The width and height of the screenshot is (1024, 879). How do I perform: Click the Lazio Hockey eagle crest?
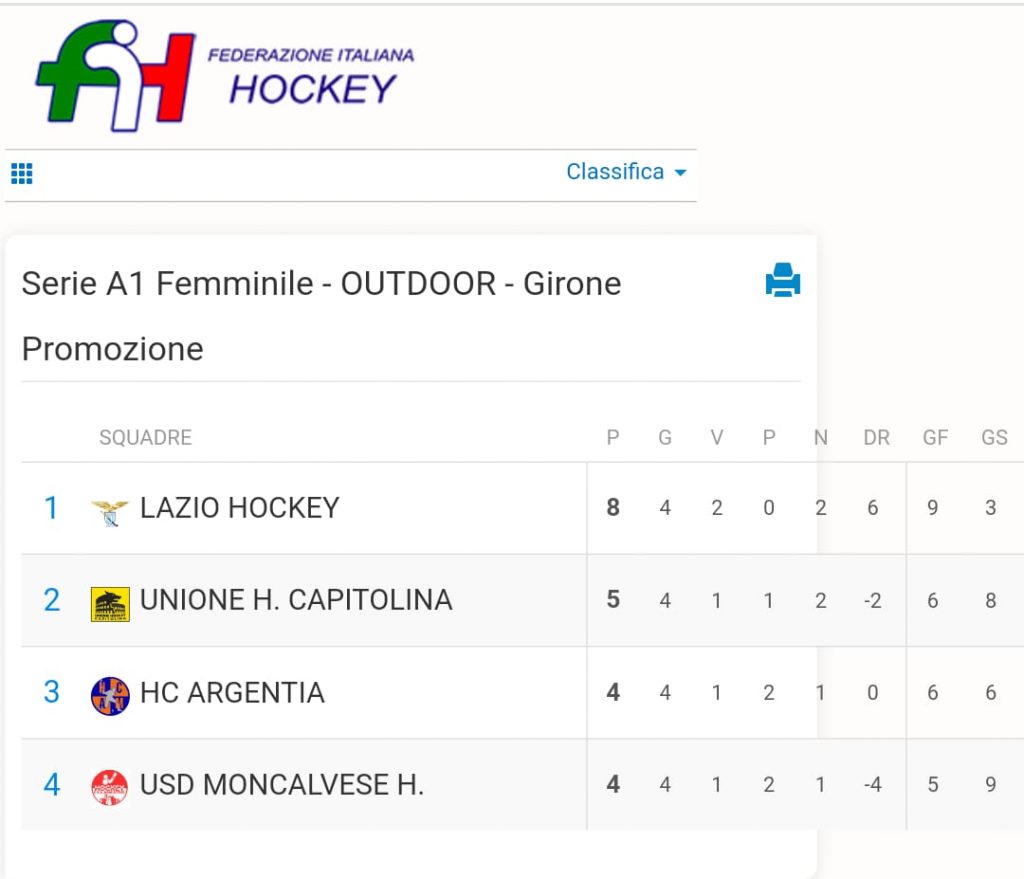[110, 513]
